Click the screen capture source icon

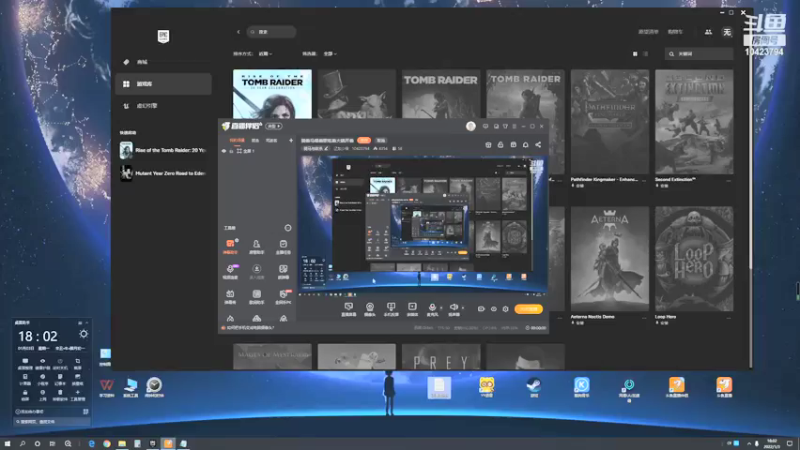coord(348,309)
